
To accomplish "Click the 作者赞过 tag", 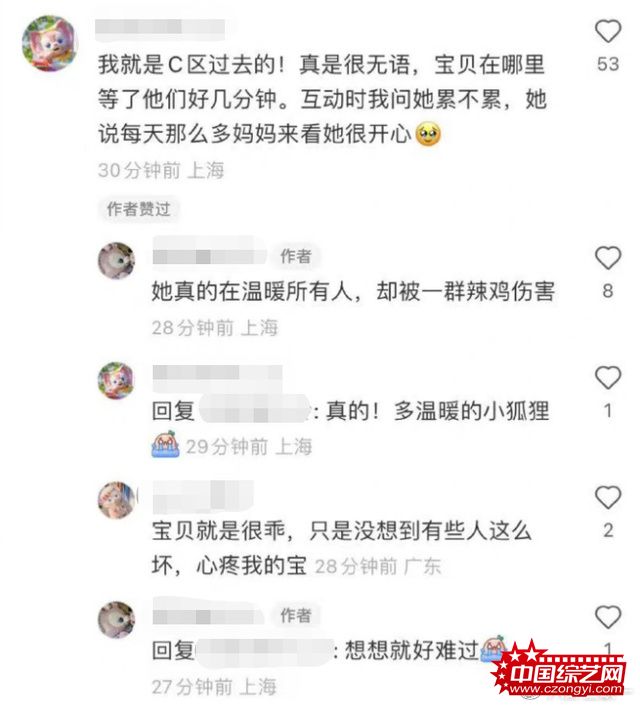I will pos(138,209).
